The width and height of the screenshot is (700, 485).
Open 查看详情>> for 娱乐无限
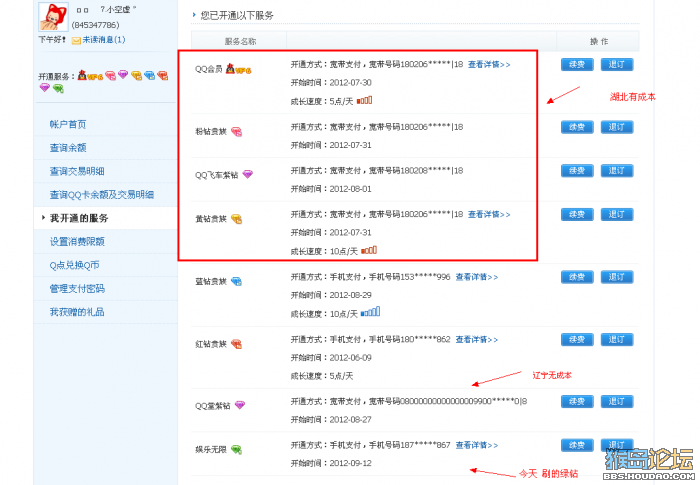(476, 445)
